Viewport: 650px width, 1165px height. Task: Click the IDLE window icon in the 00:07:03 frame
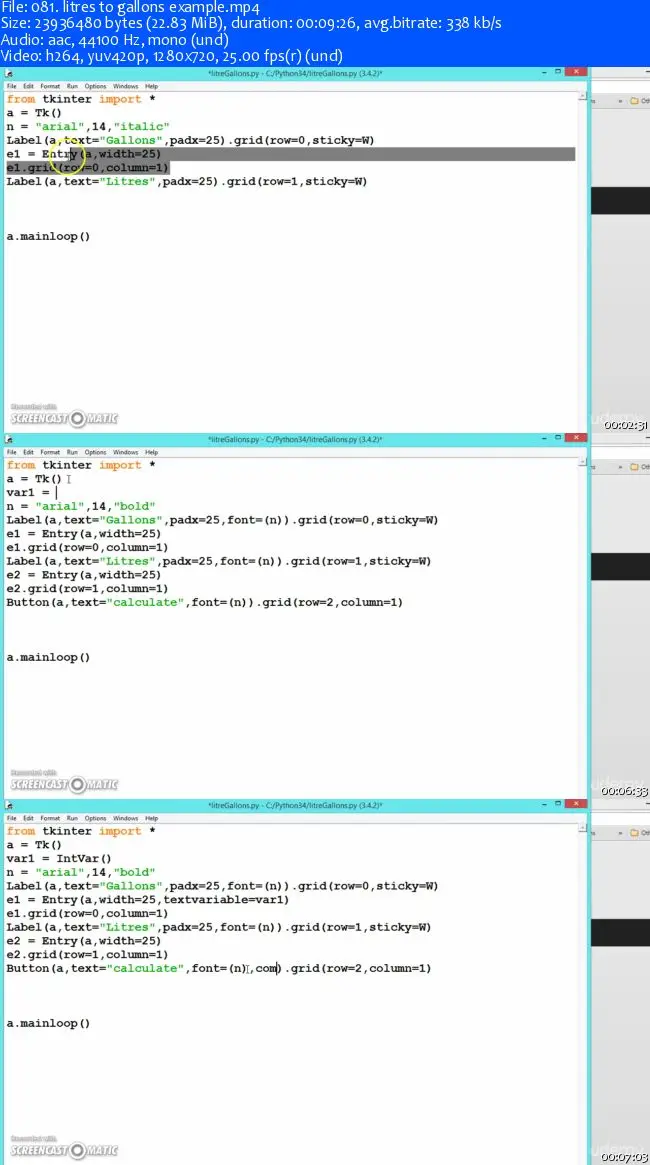pyautogui.click(x=9, y=805)
